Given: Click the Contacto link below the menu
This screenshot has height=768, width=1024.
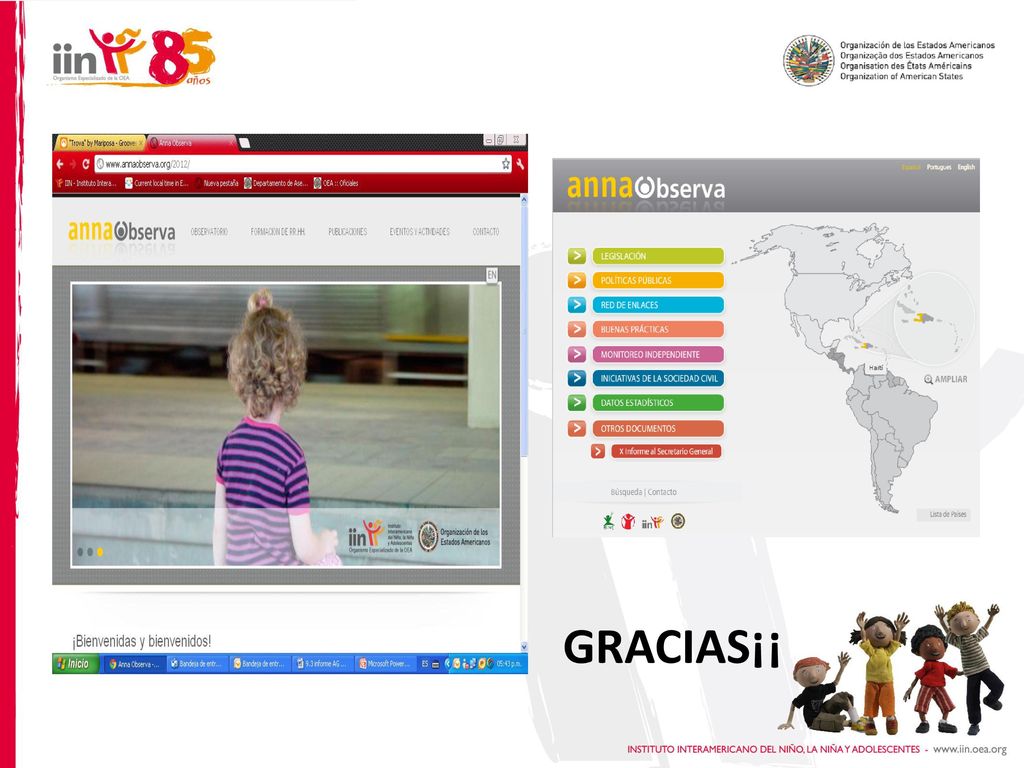Looking at the screenshot, I should point(662,492).
